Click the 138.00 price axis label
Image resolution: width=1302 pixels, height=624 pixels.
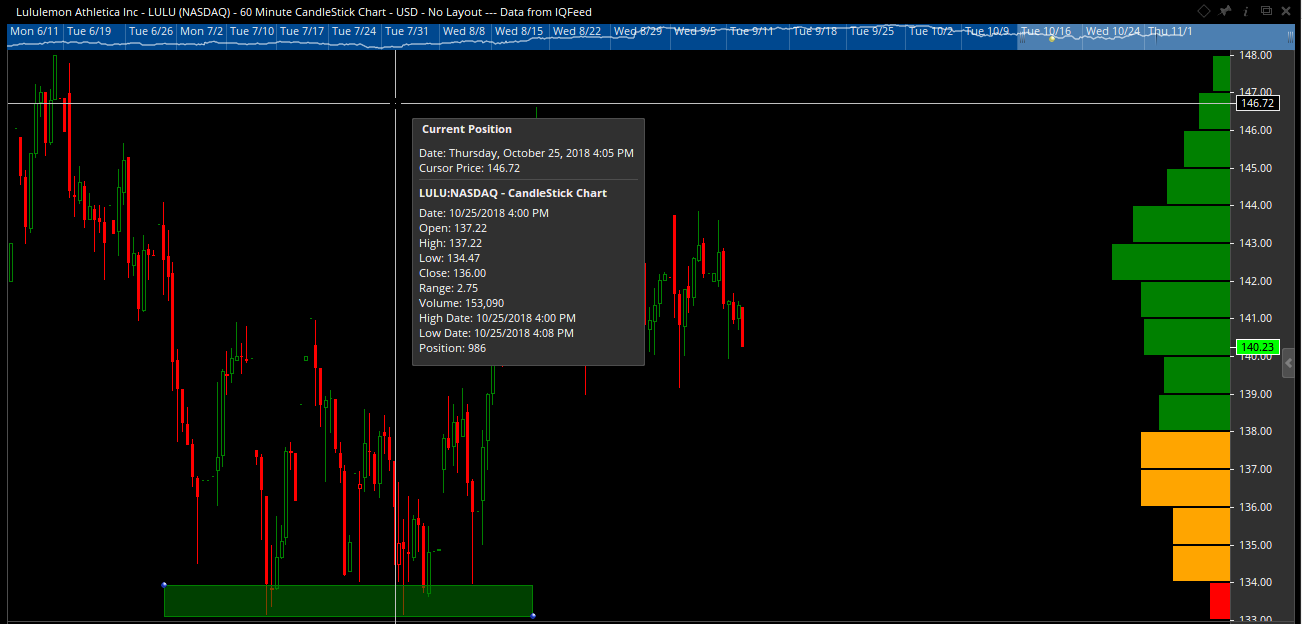pyautogui.click(x=1256, y=431)
